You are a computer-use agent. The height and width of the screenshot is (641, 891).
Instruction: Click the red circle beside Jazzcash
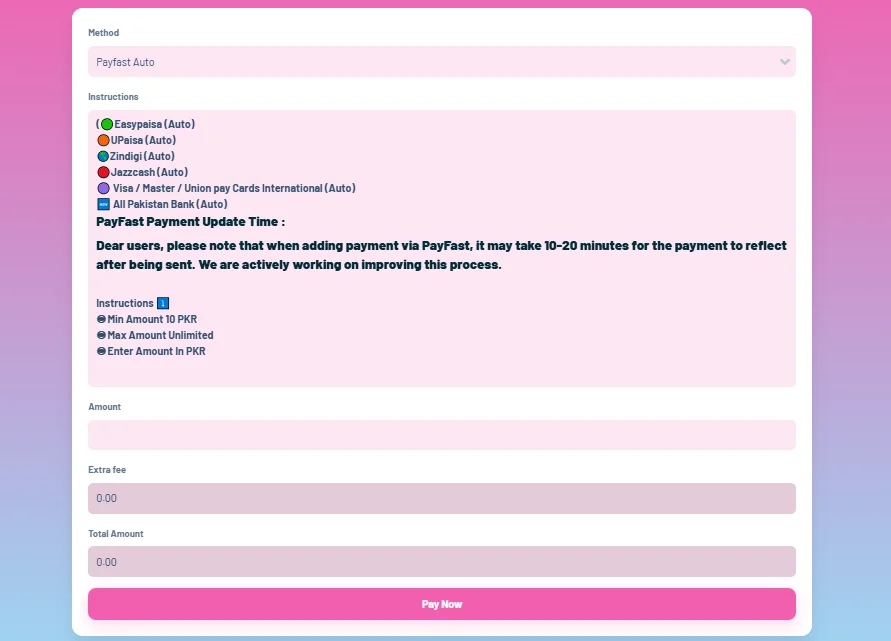coord(103,172)
